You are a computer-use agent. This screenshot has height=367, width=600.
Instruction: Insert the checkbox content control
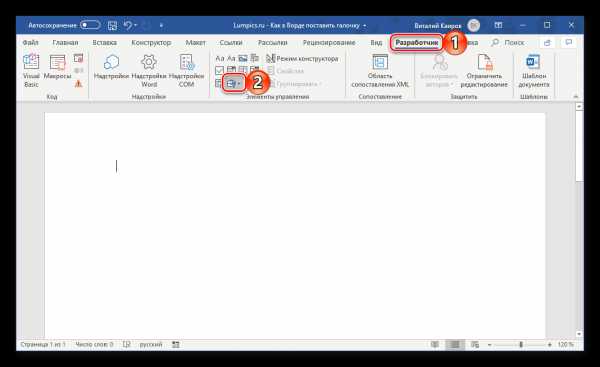(219, 70)
